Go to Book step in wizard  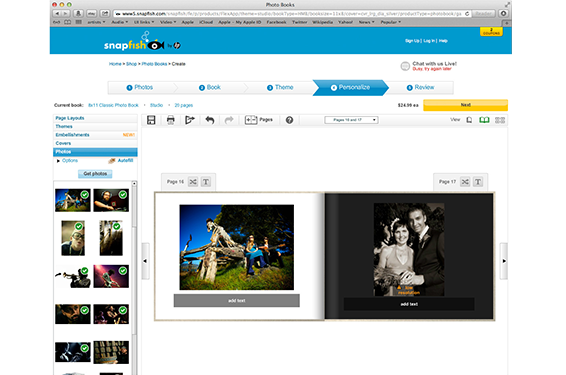(210, 87)
